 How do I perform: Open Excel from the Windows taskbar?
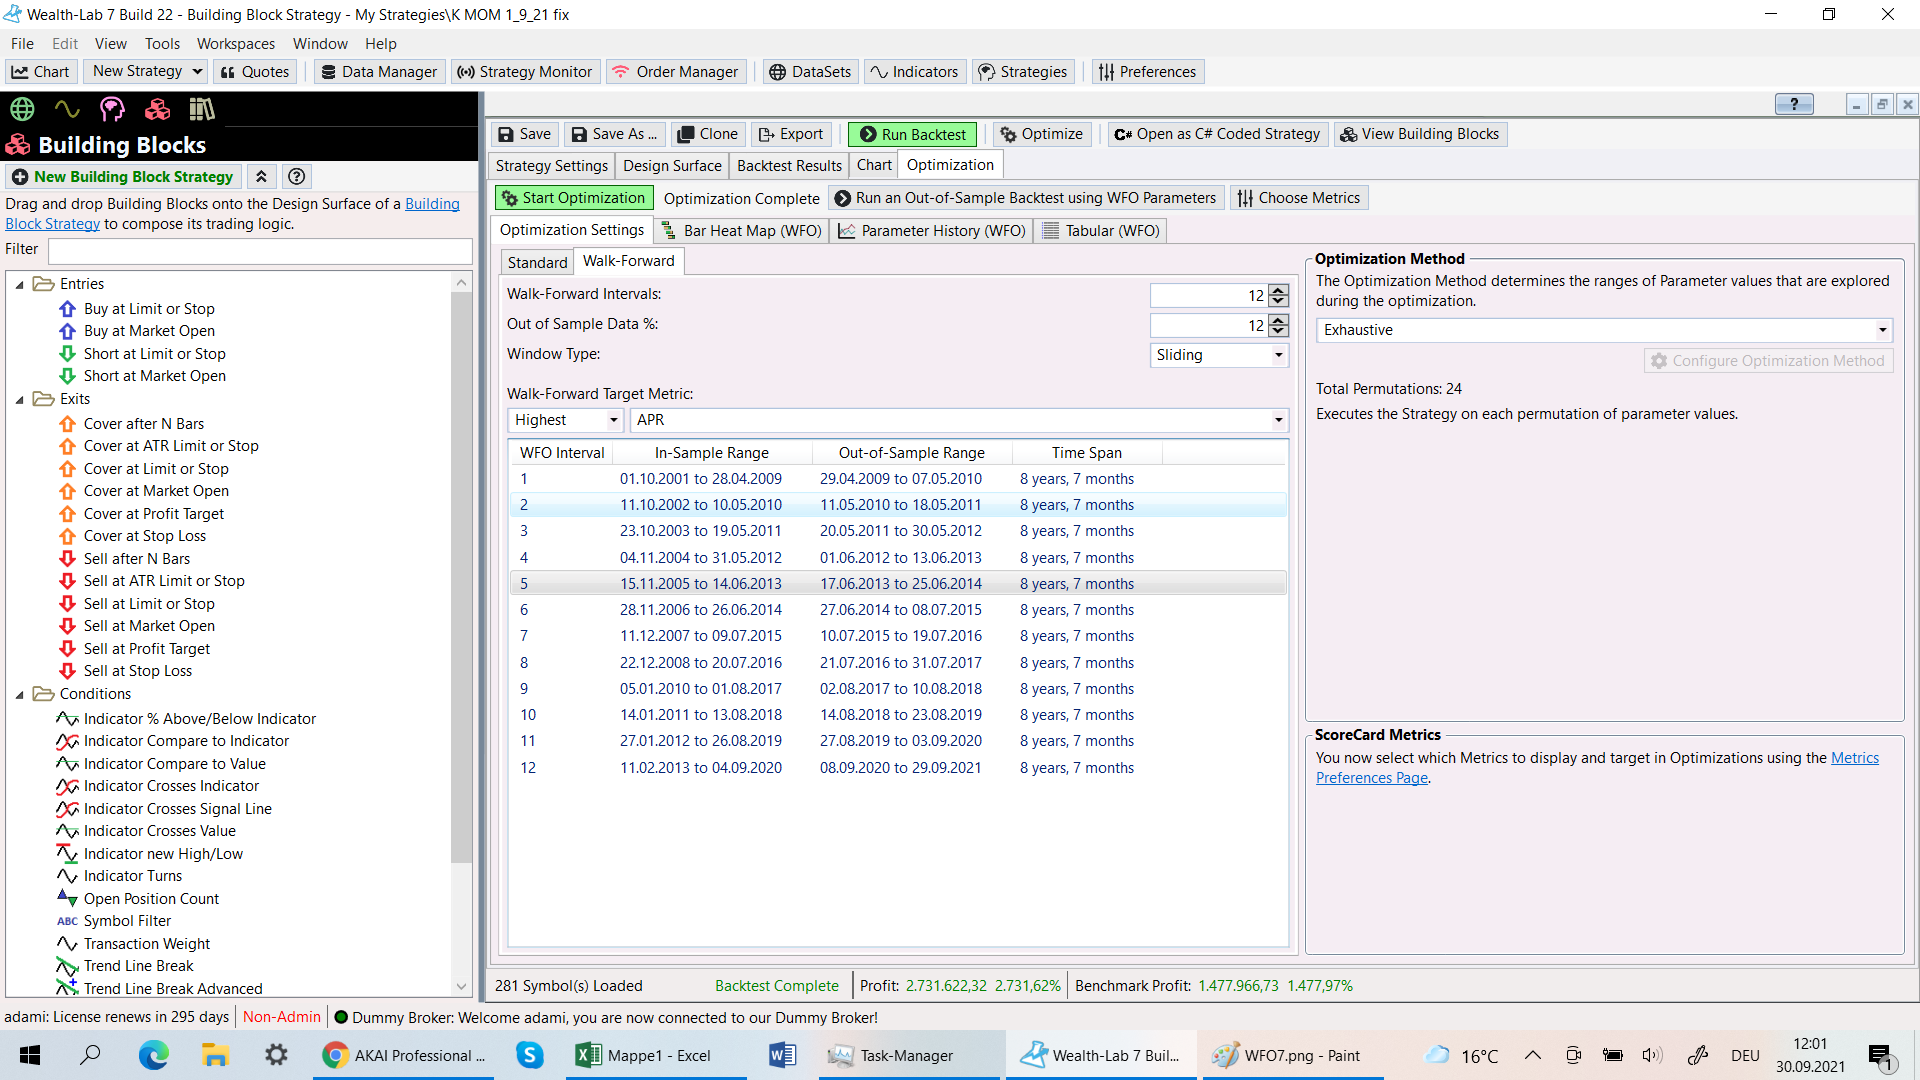coord(643,1055)
